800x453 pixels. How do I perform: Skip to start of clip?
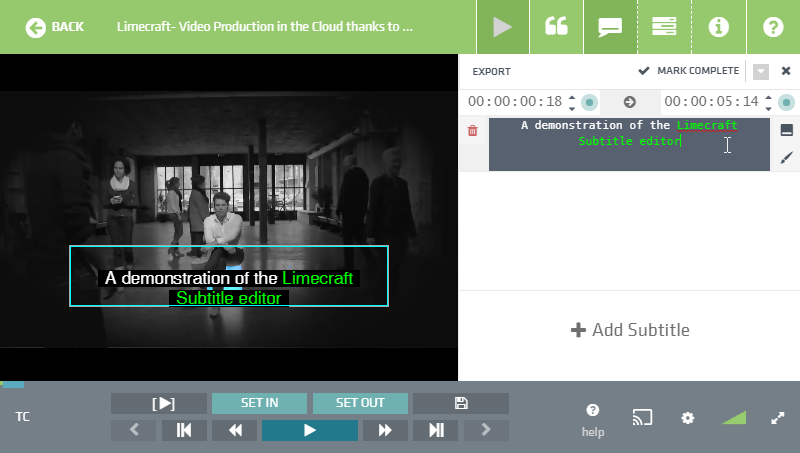click(184, 430)
